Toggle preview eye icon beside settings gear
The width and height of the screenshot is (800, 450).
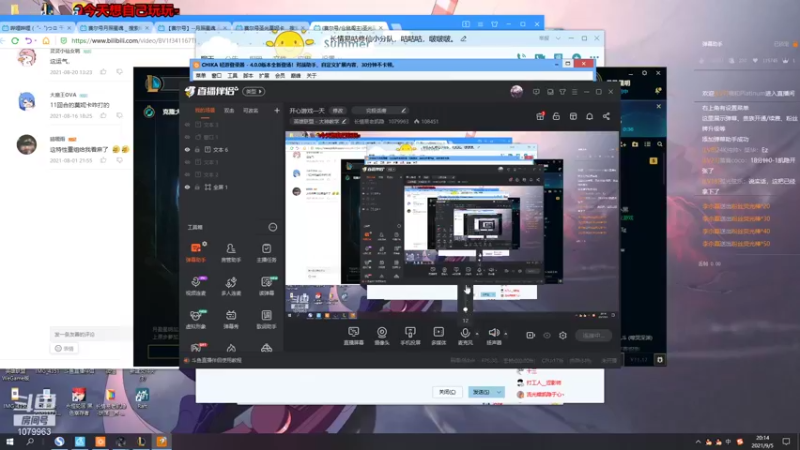[547, 335]
